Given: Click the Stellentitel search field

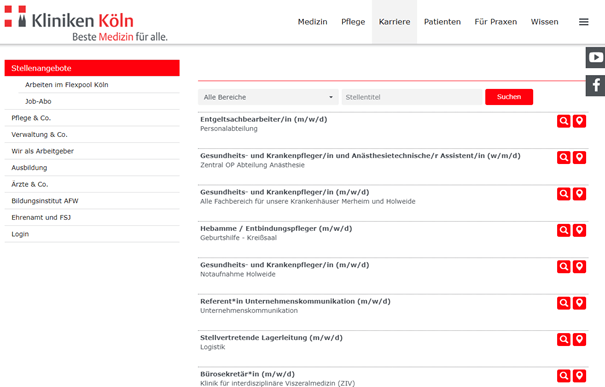Looking at the screenshot, I should [412, 97].
